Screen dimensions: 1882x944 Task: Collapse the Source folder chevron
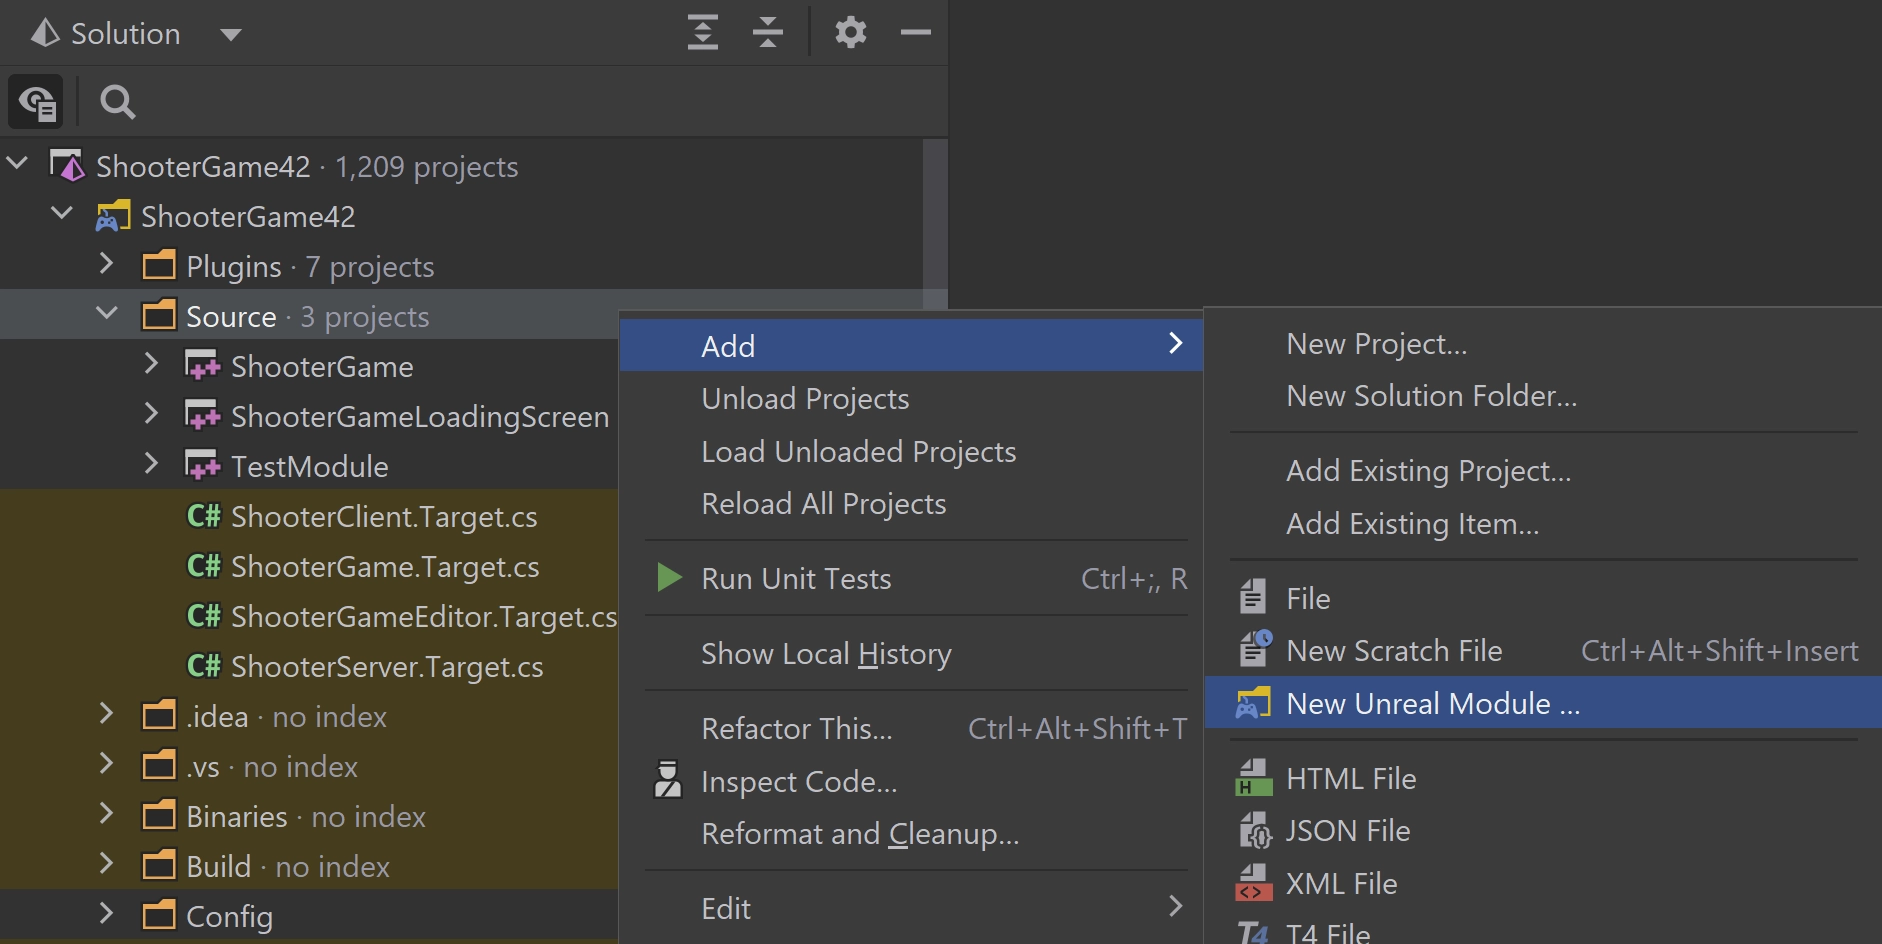click(x=107, y=312)
